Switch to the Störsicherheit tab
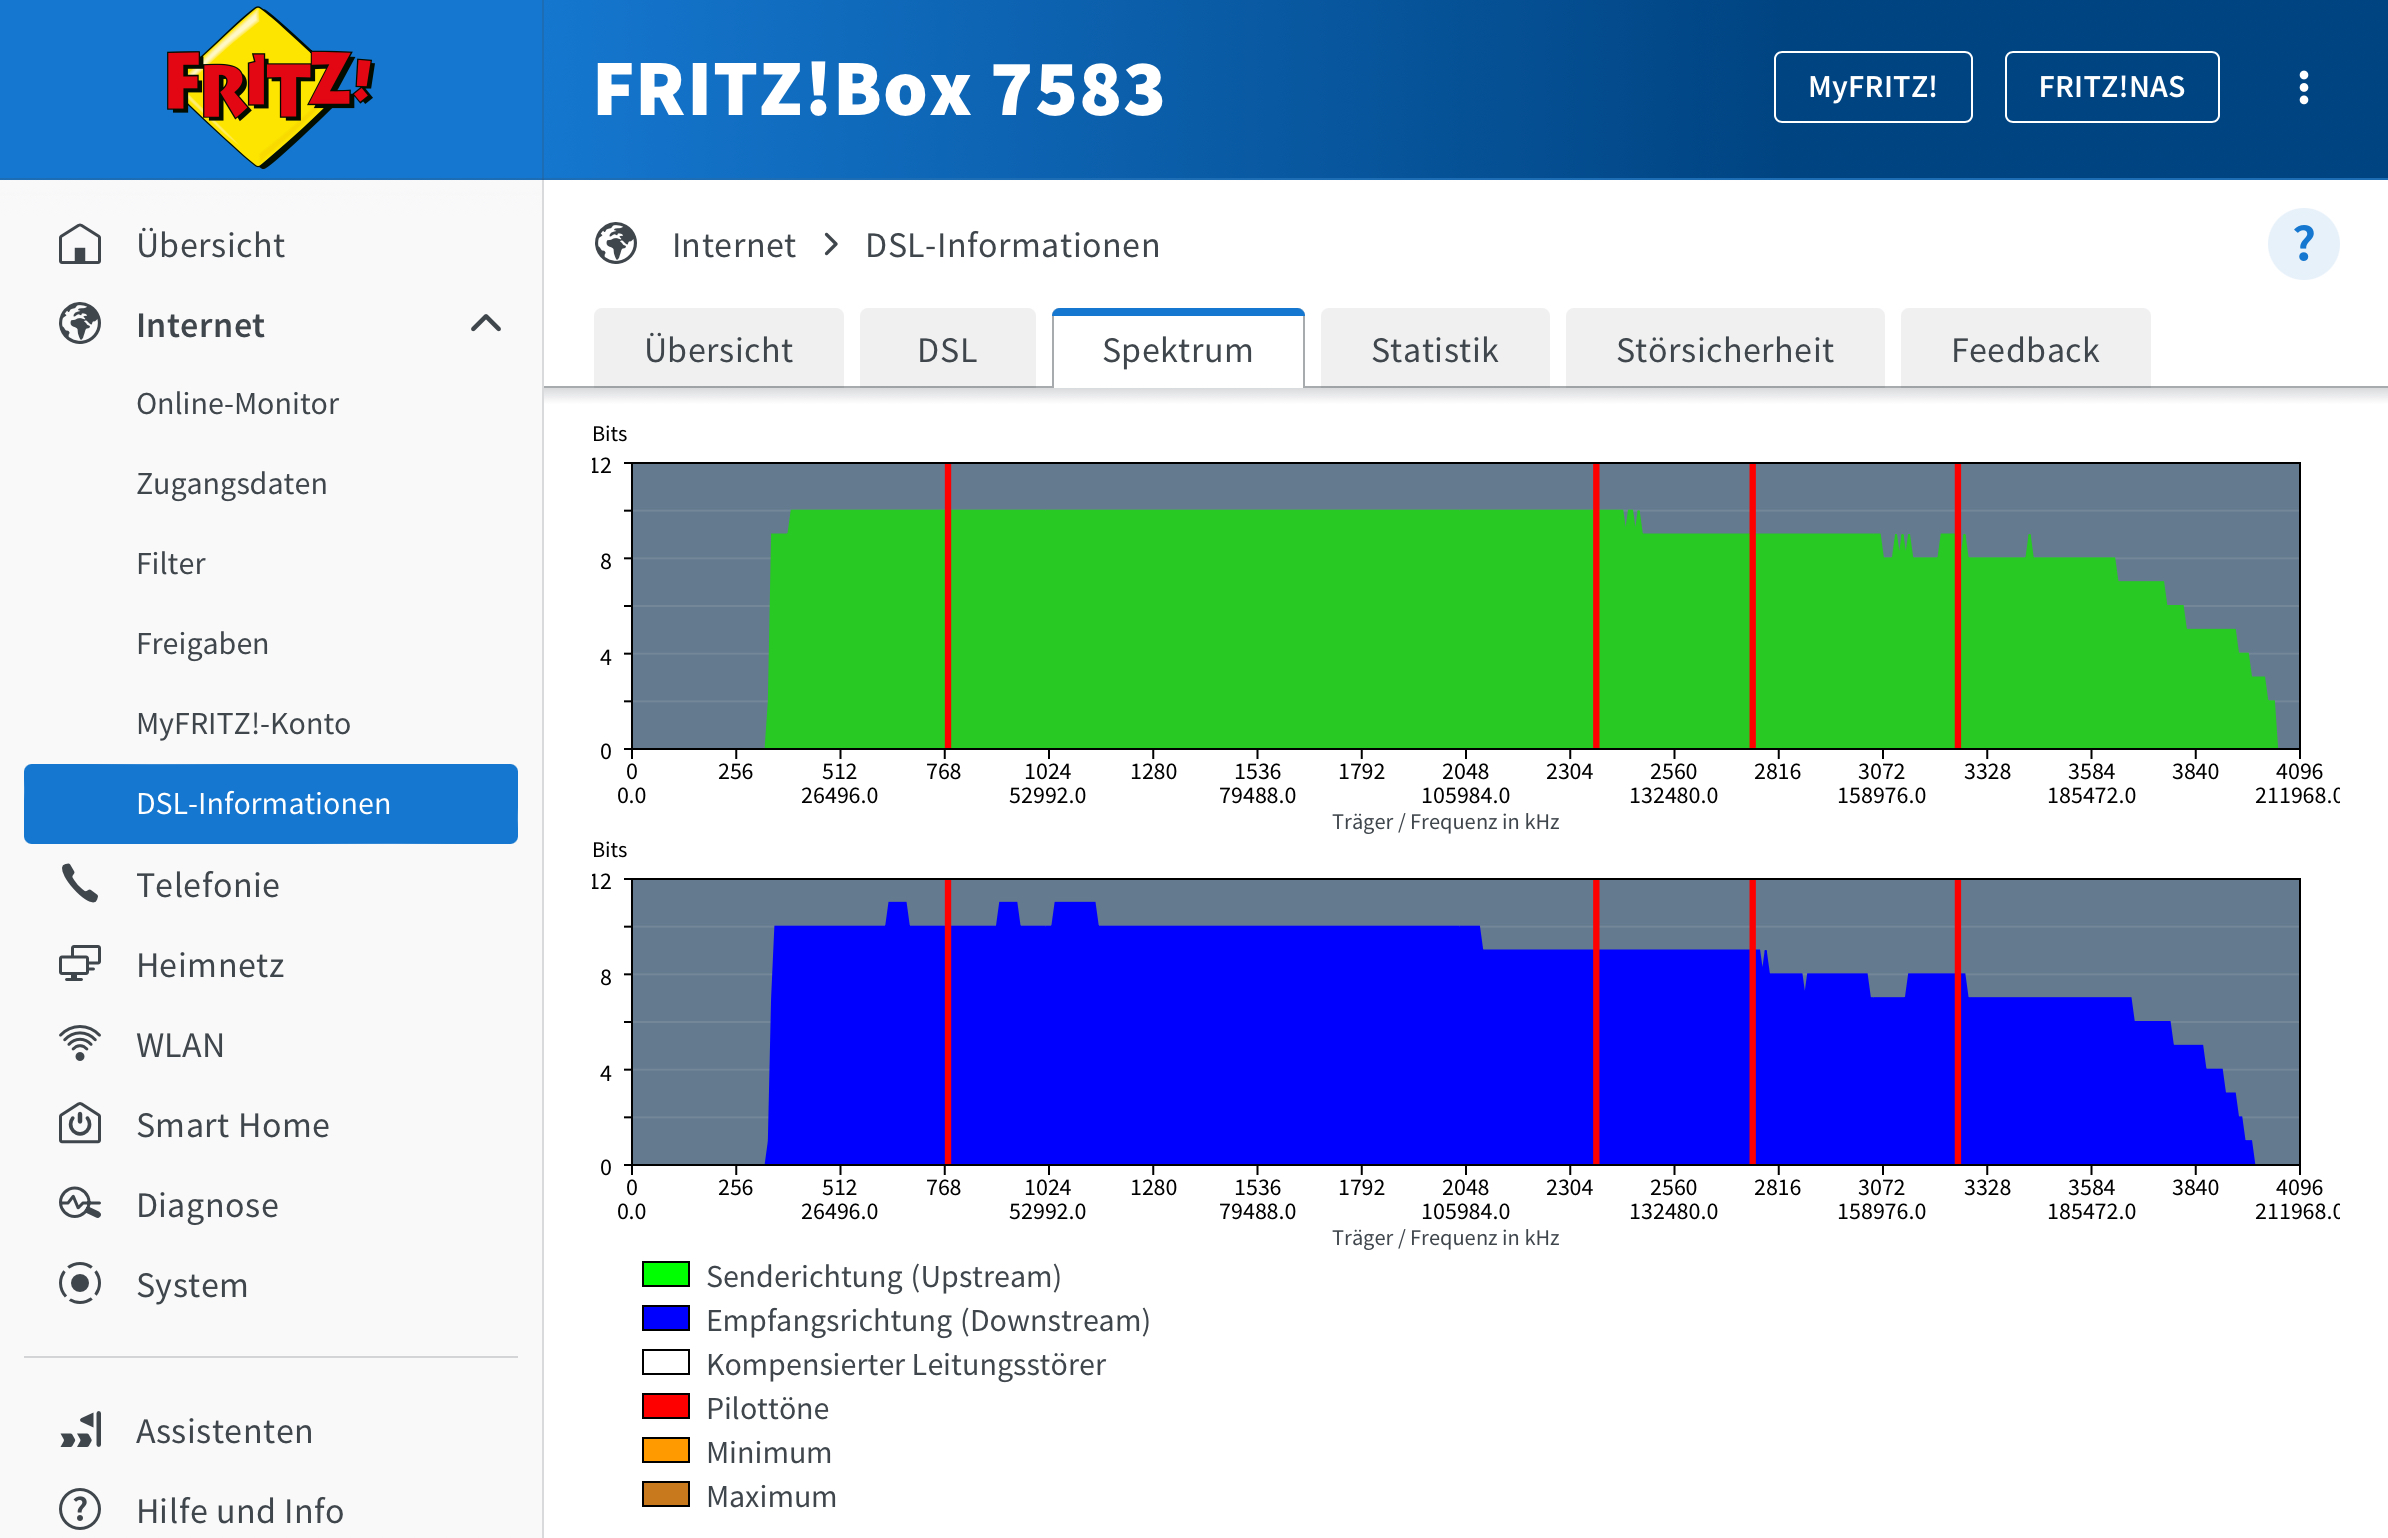The height and width of the screenshot is (1538, 2388). (x=1724, y=350)
